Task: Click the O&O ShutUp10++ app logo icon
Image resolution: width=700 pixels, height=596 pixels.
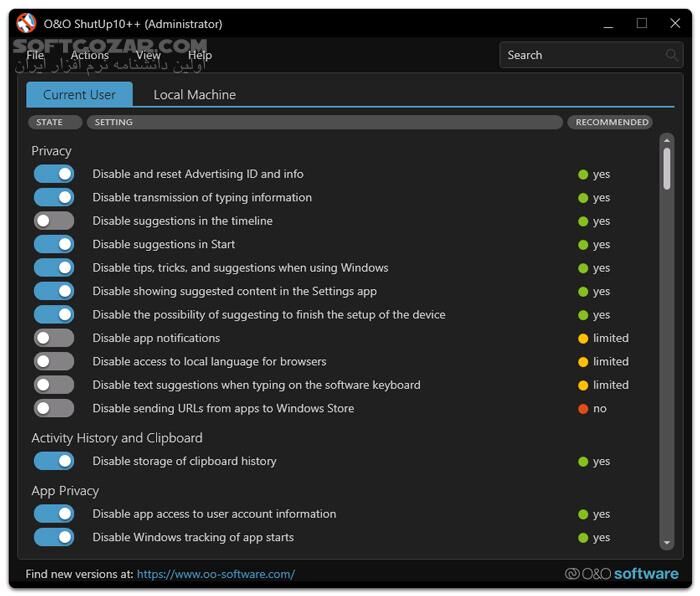Action: [x=27, y=23]
